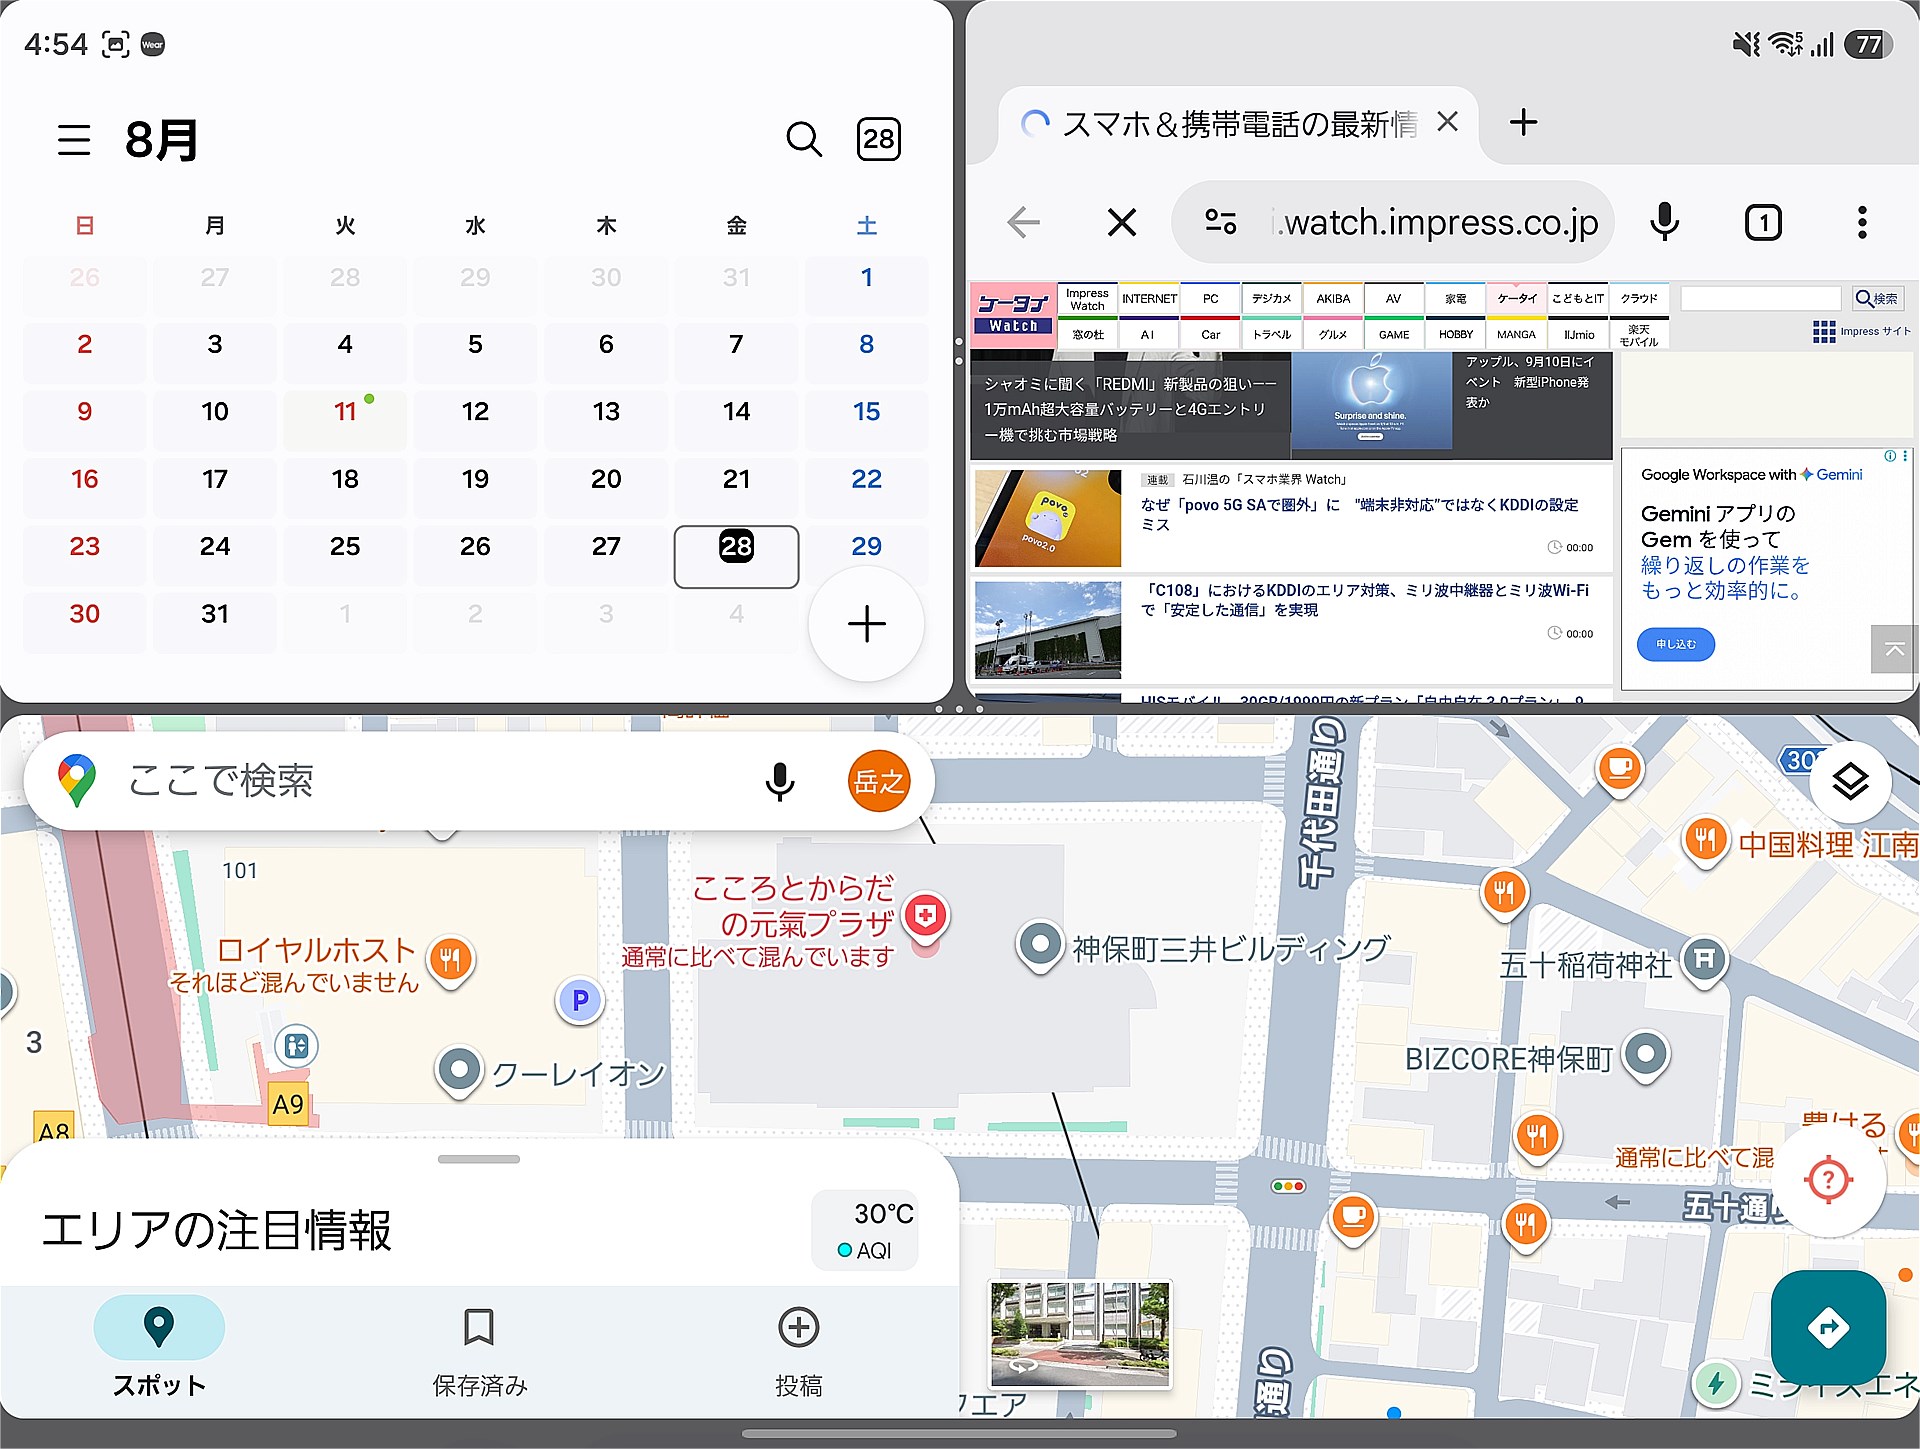The image size is (1920, 1449).
Task: Click the 検索 button on Impress site
Action: click(x=1876, y=298)
